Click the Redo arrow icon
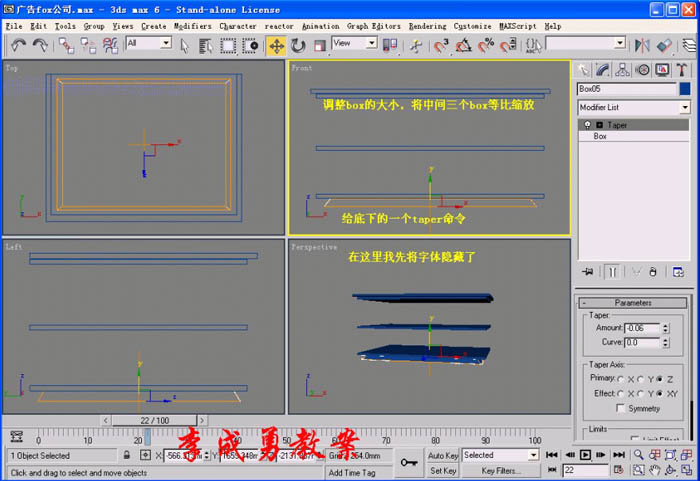The image size is (700, 481). [x=40, y=46]
